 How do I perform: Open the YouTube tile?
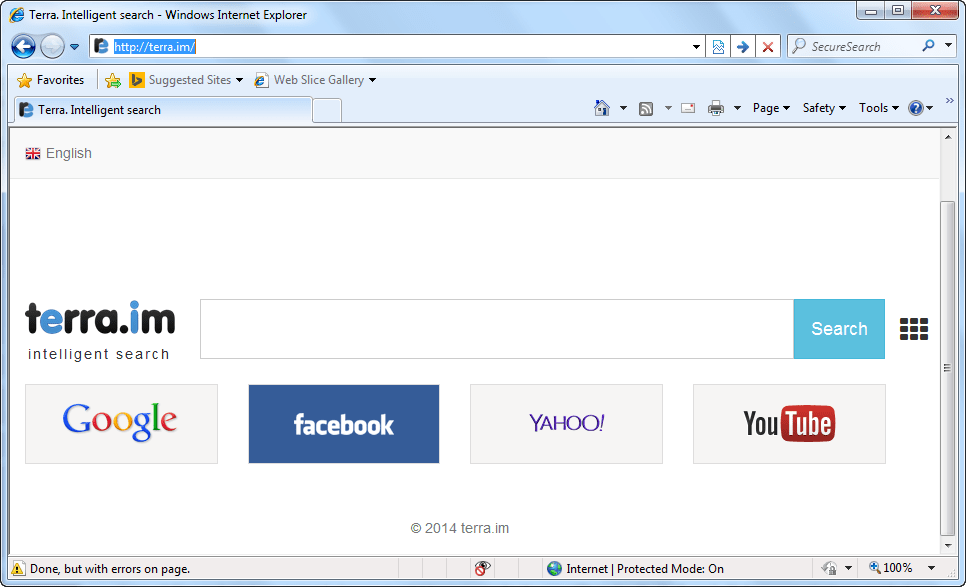(789, 424)
